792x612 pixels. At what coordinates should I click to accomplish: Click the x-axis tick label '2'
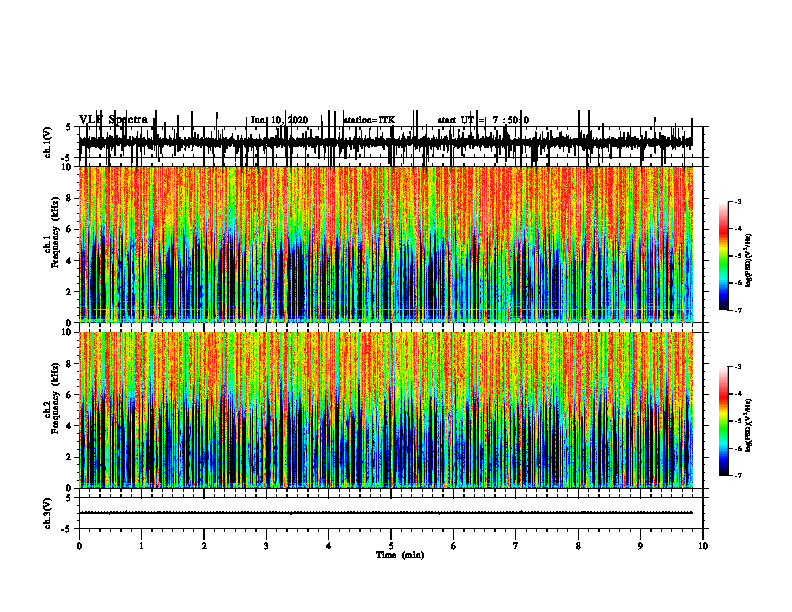point(204,546)
